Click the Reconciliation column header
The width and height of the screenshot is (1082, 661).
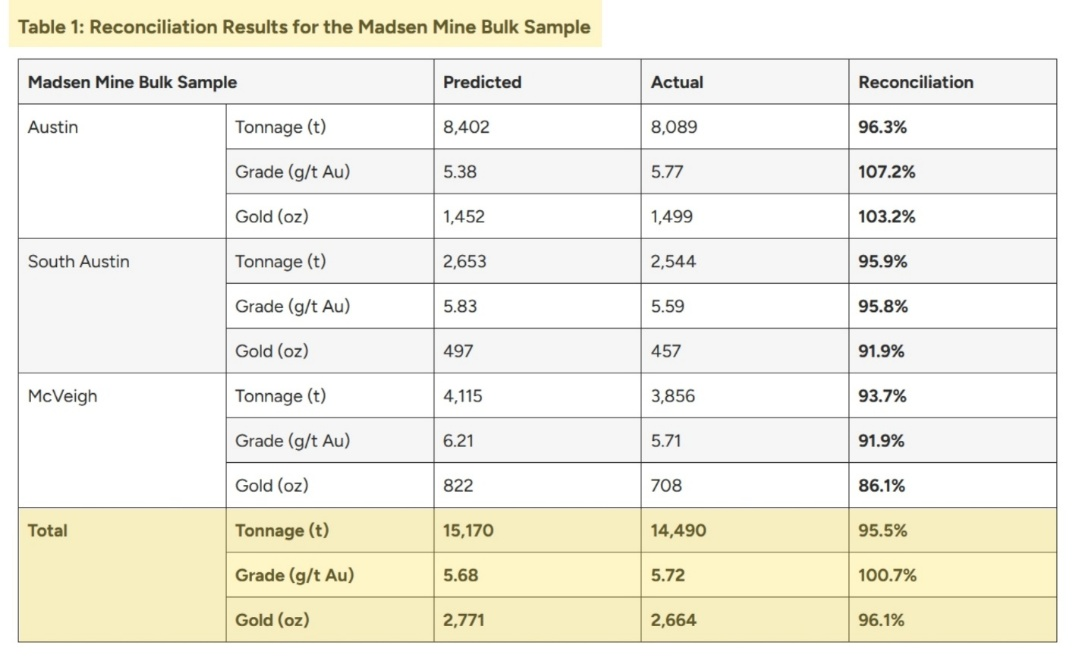(x=915, y=82)
